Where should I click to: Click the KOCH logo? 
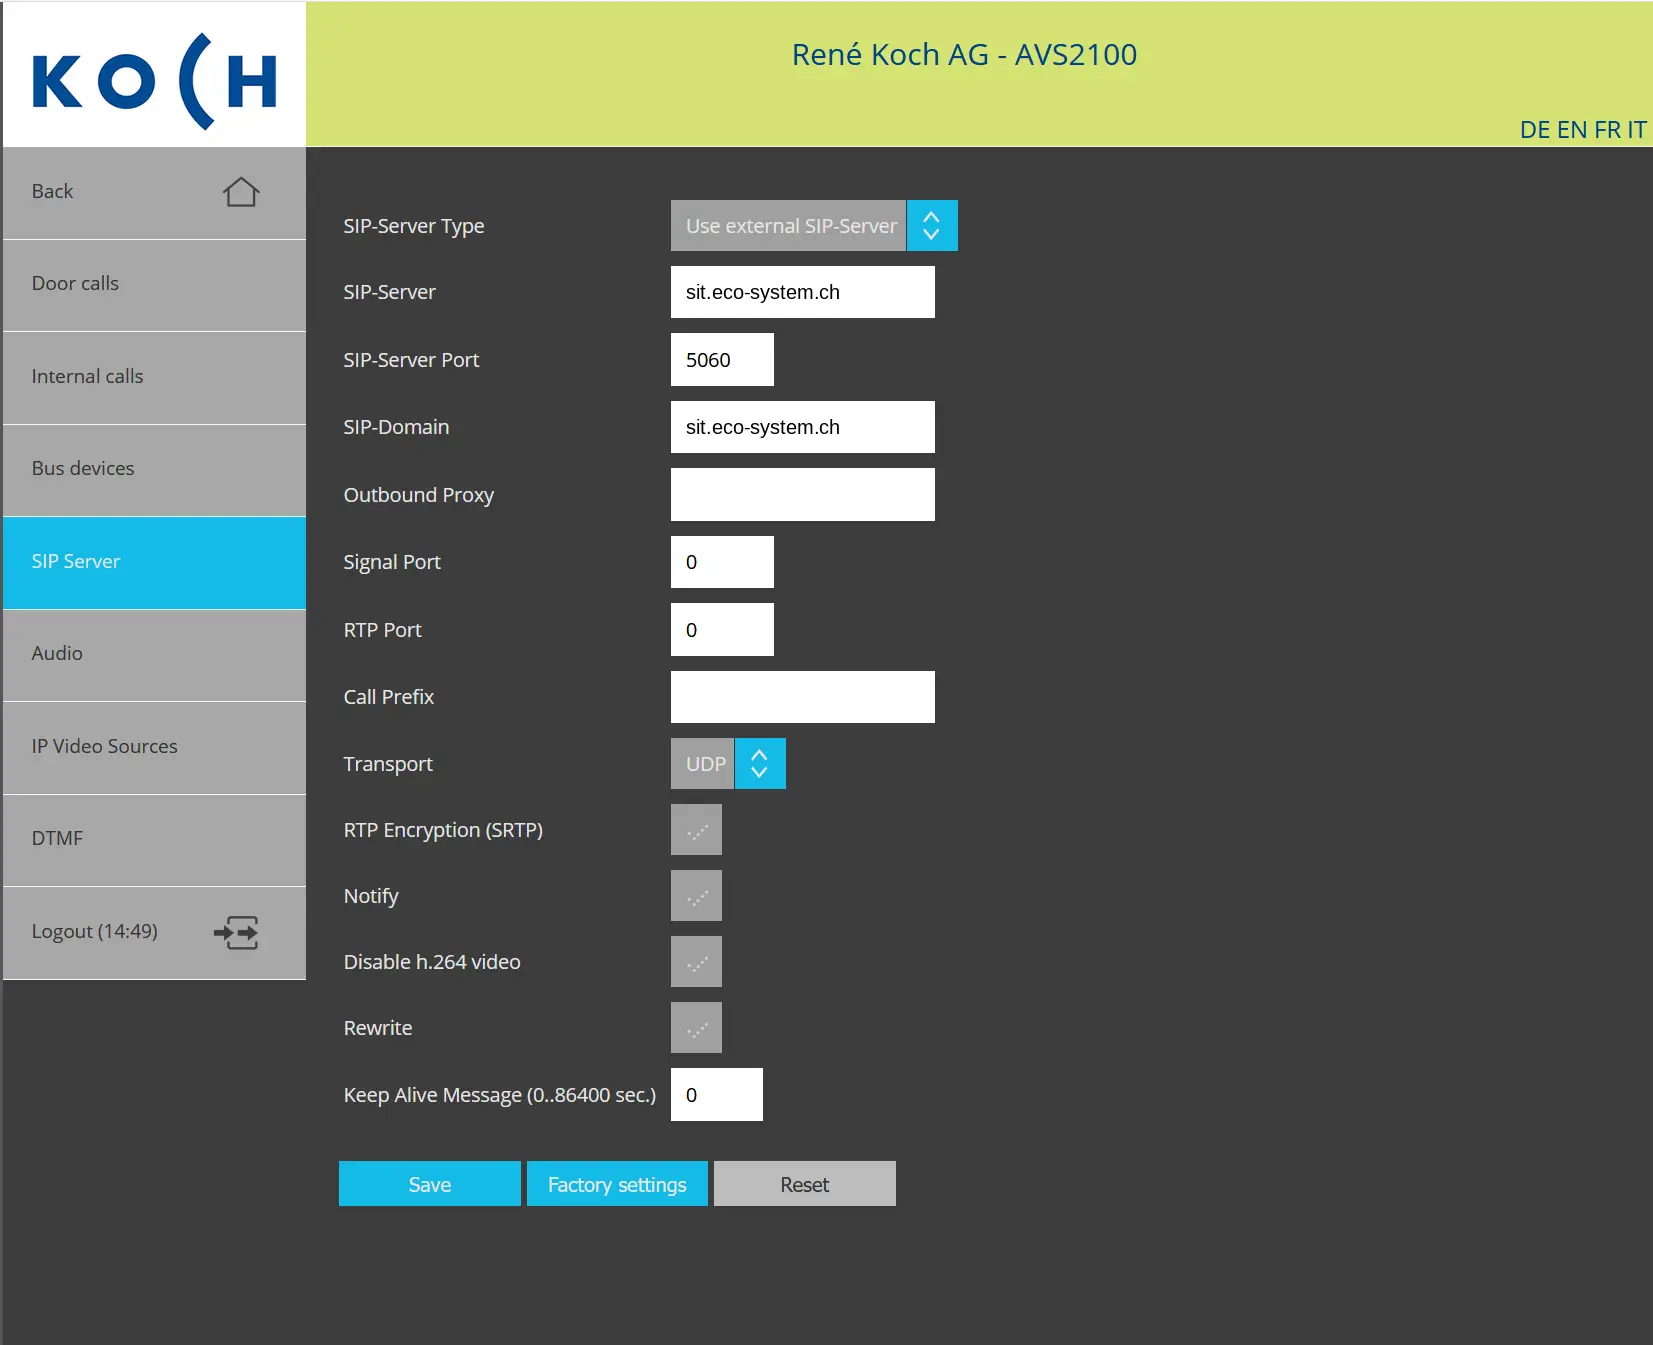155,81
